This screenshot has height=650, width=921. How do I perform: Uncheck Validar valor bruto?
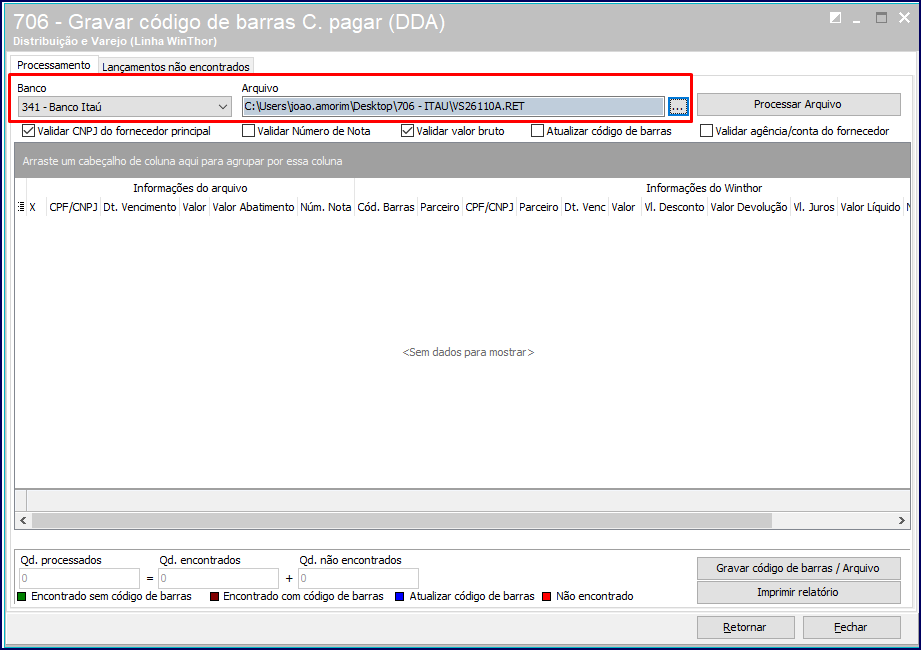[x=408, y=131]
